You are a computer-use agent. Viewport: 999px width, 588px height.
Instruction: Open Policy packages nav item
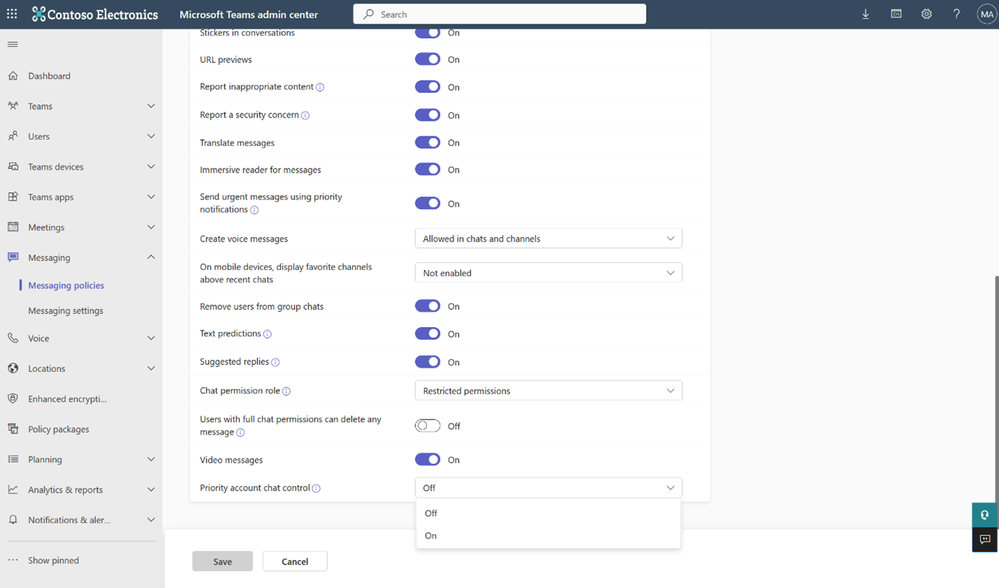coord(59,429)
